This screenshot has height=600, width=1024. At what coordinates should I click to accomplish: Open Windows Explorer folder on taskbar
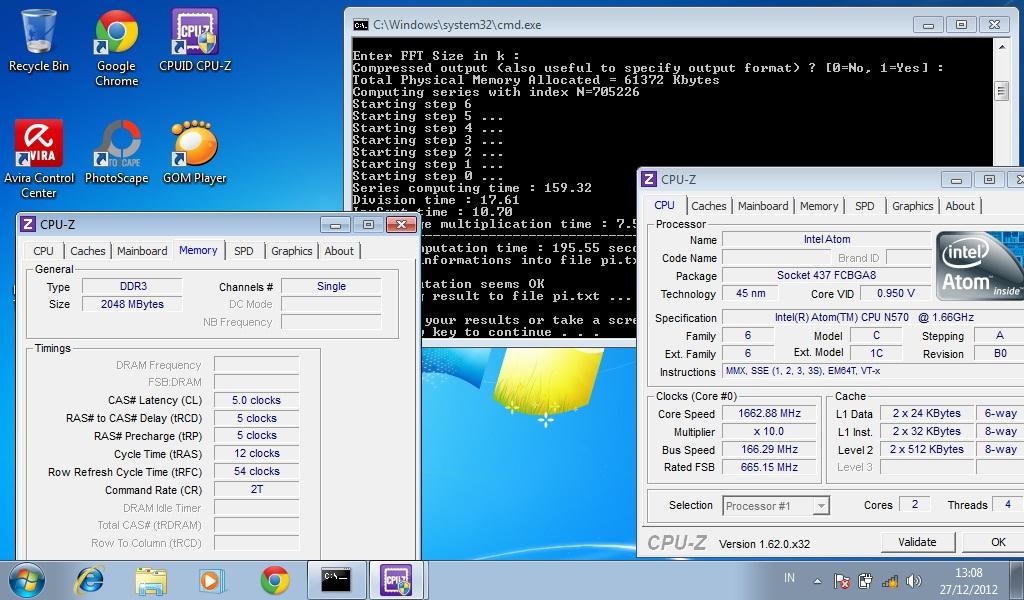pos(151,580)
